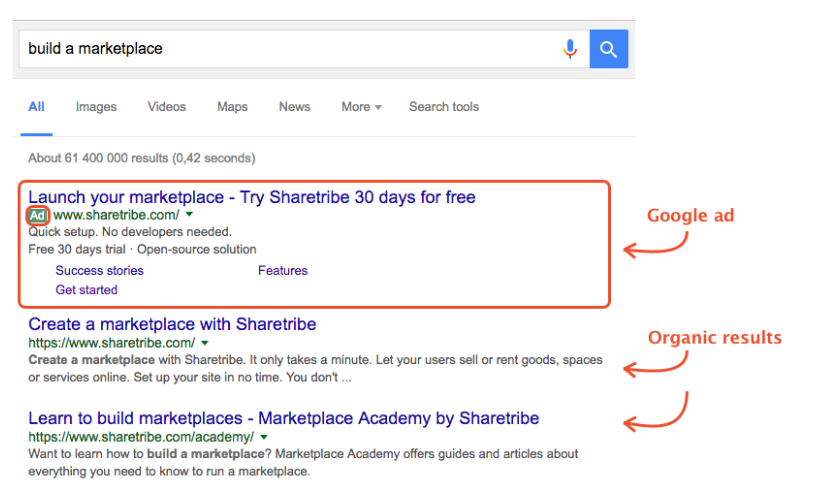817x495 pixels.
Task: Expand the More dropdown menu
Action: [x=361, y=107]
